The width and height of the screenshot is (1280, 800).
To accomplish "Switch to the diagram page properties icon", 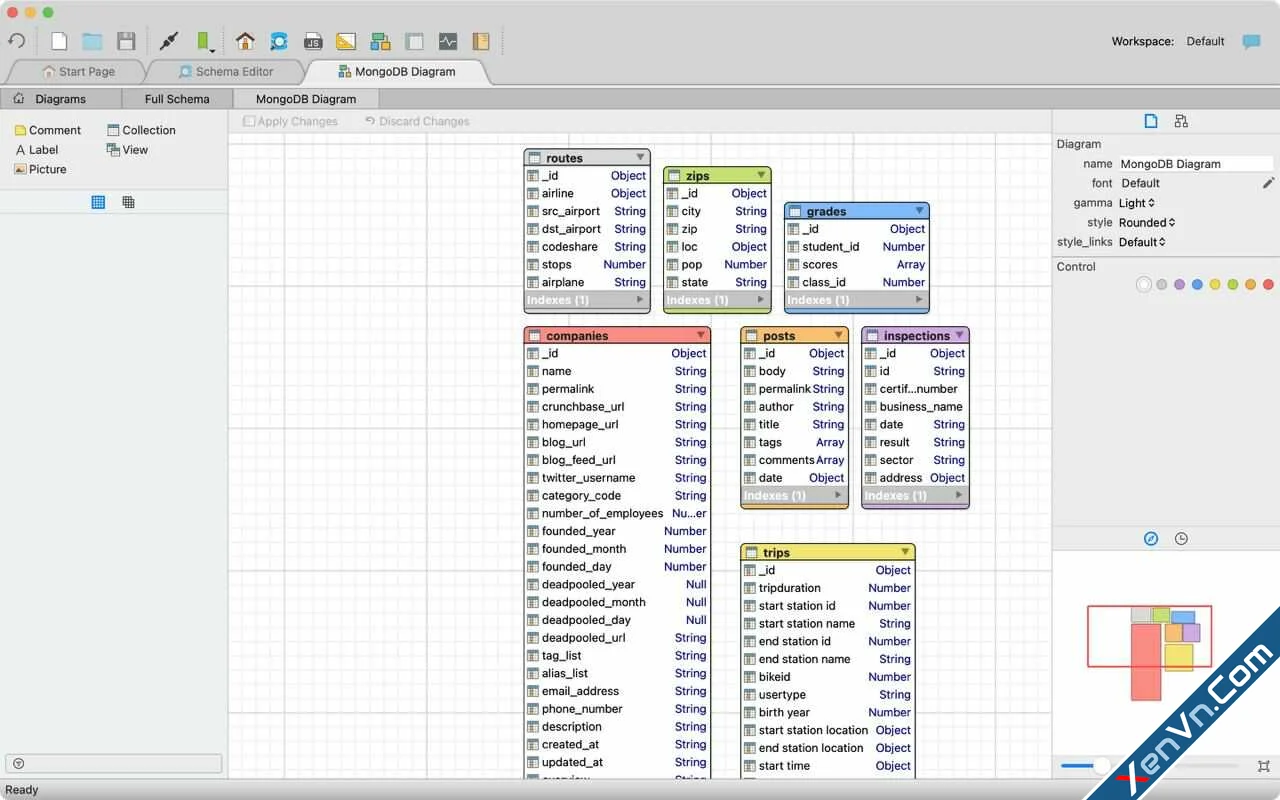I will [1151, 121].
